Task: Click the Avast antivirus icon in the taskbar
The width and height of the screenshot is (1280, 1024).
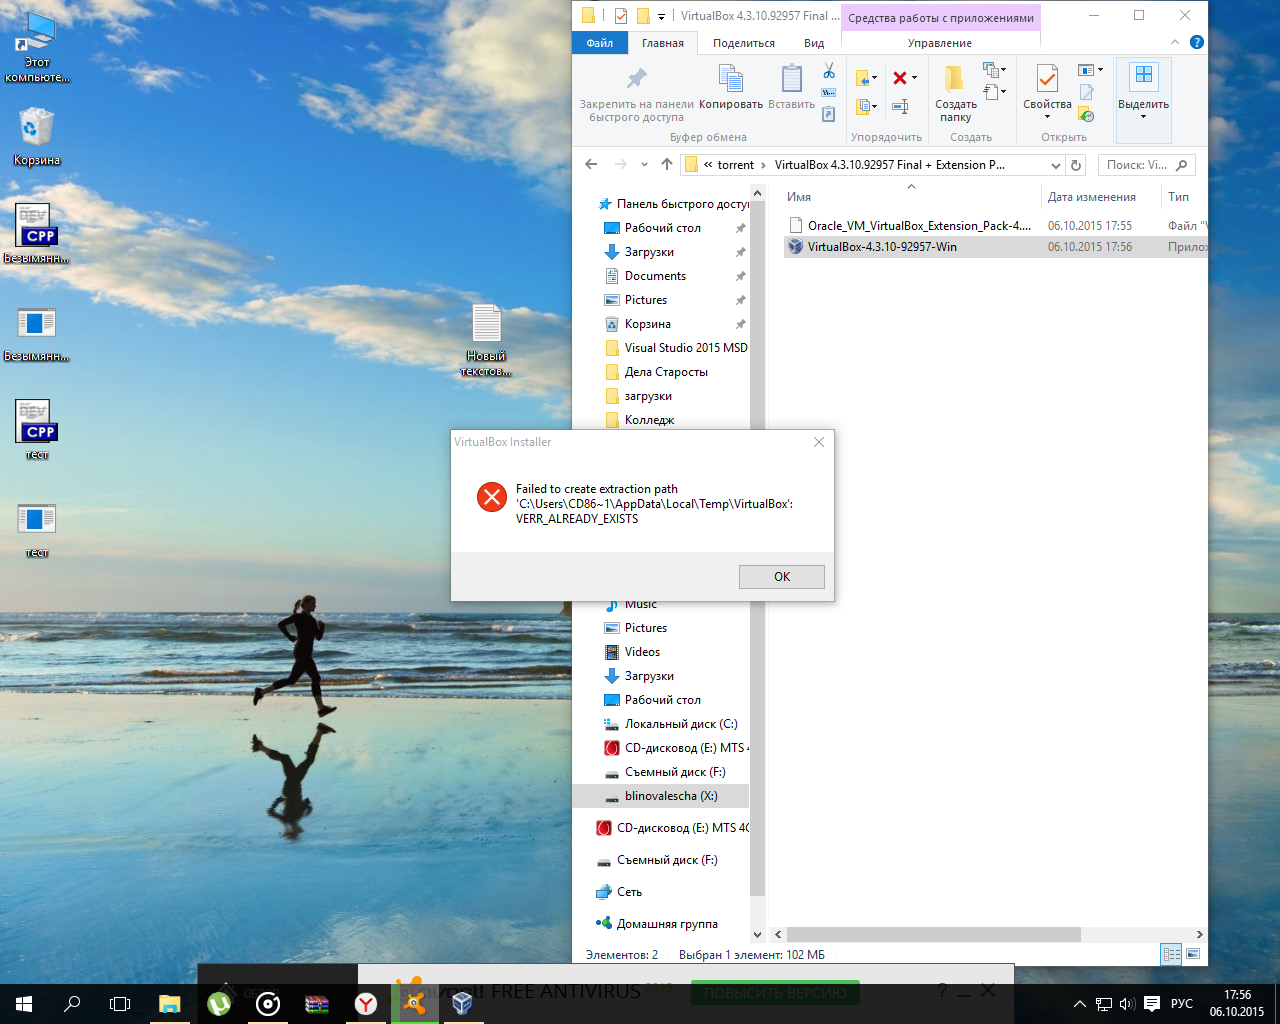Action: (414, 1003)
